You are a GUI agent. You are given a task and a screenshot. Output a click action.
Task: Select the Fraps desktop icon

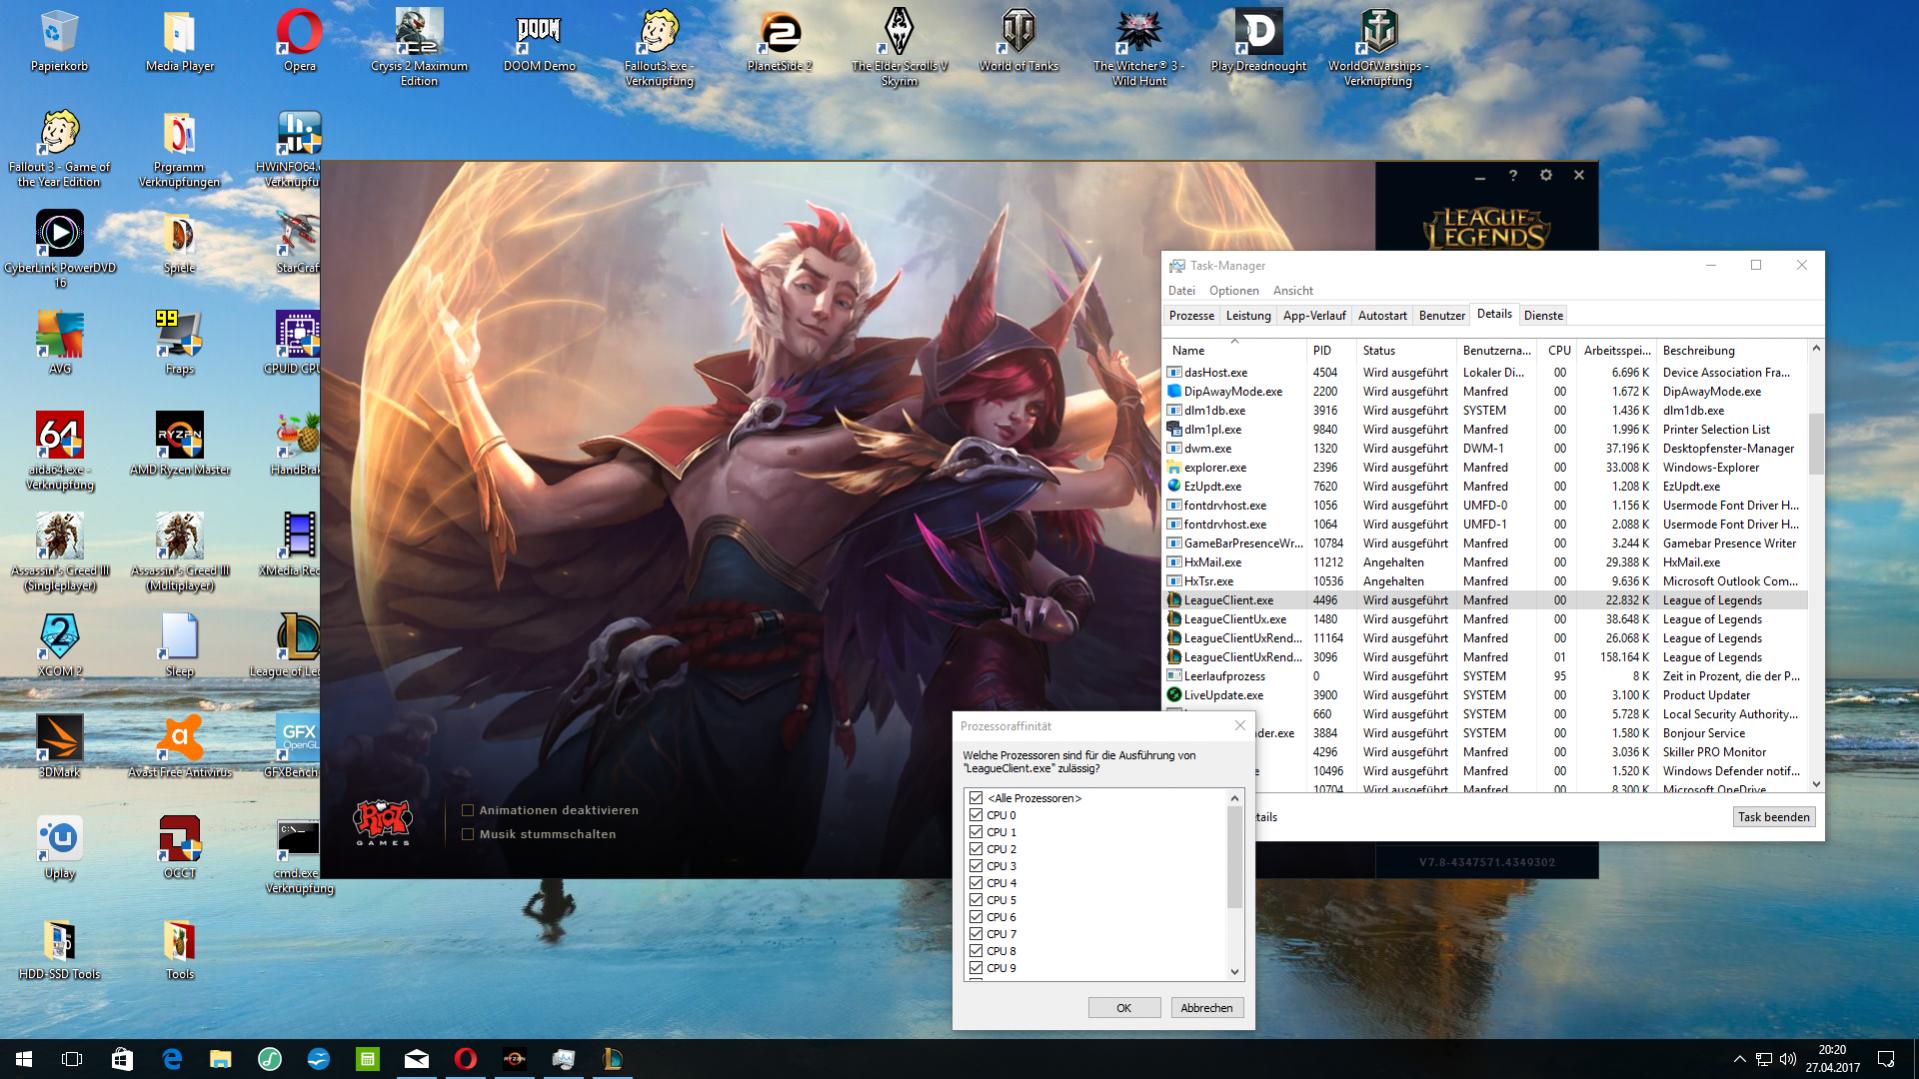(180, 343)
